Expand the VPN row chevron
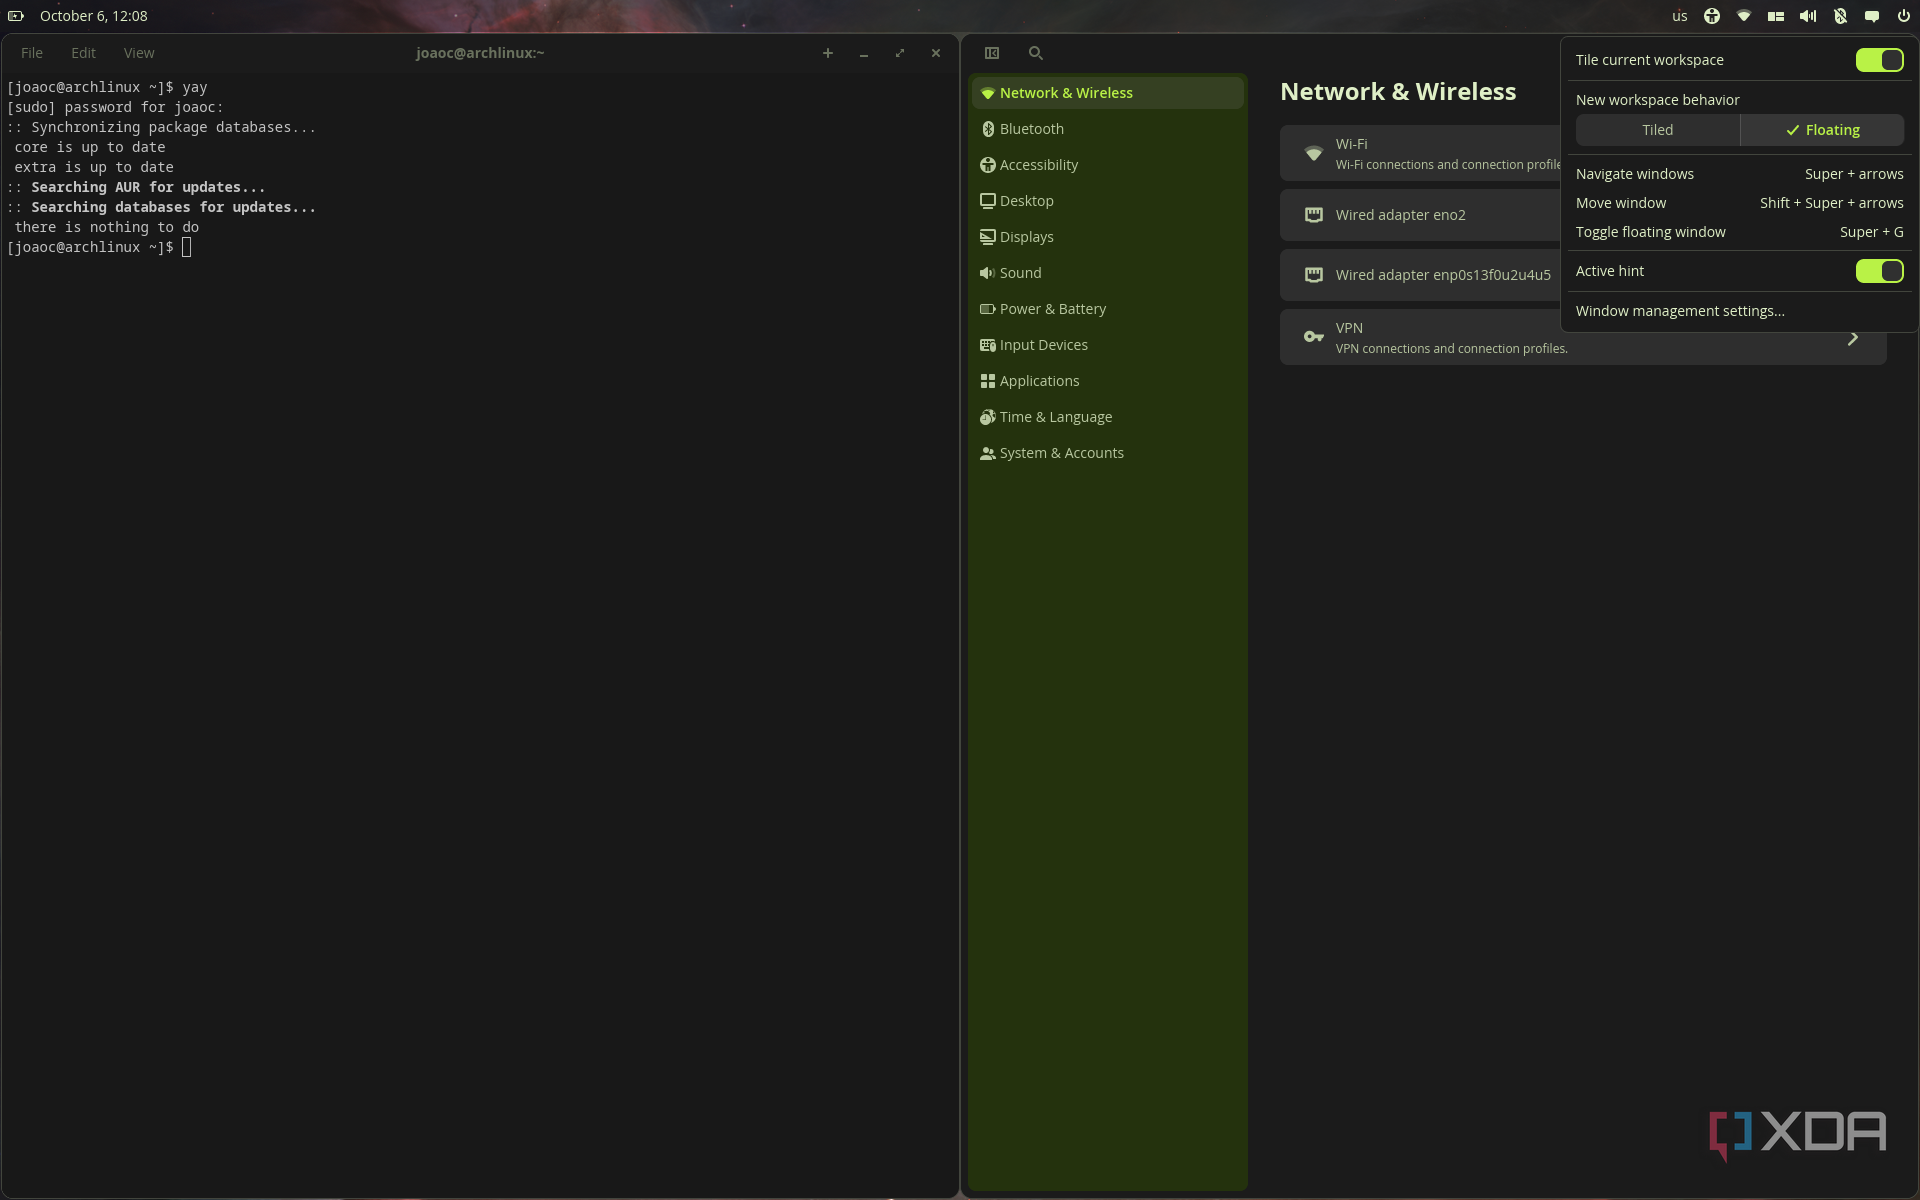 pyautogui.click(x=1853, y=338)
